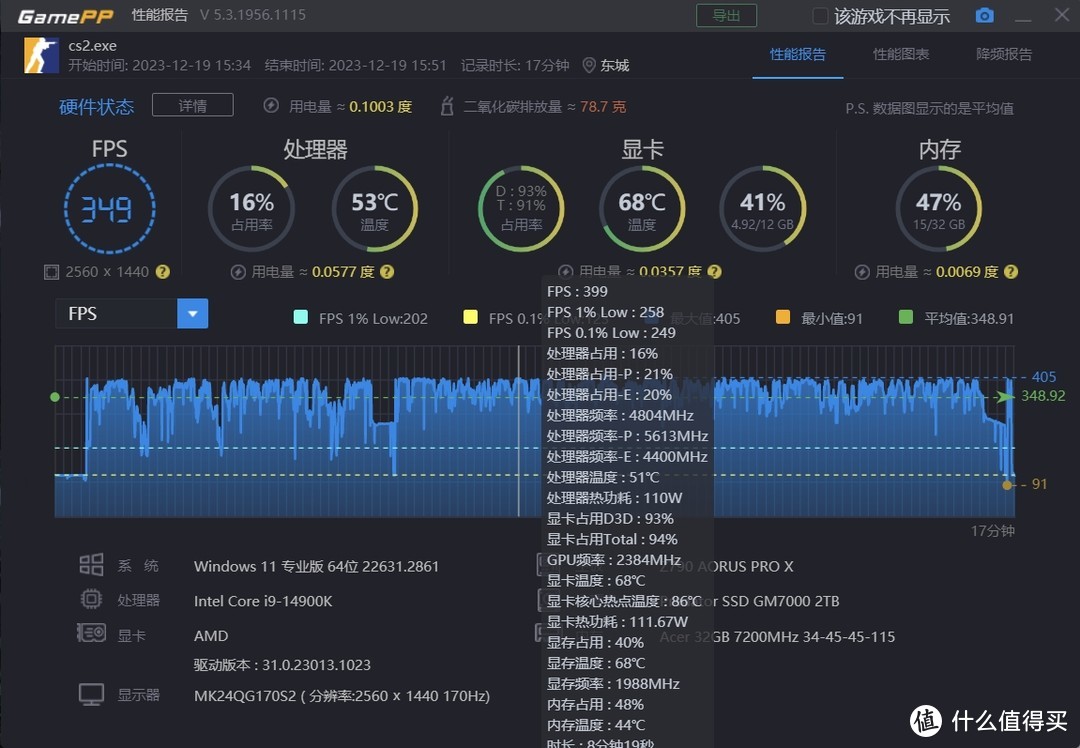
Task: Click the 记录时长 17分钟 text
Action: pyautogui.click(x=515, y=65)
